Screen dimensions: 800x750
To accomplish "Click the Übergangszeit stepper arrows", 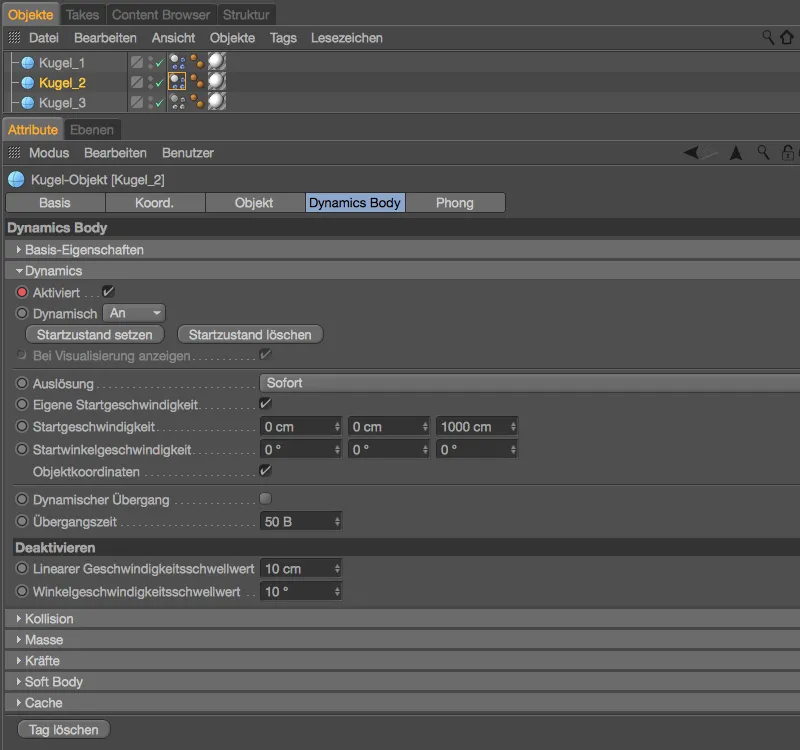I will click(337, 521).
